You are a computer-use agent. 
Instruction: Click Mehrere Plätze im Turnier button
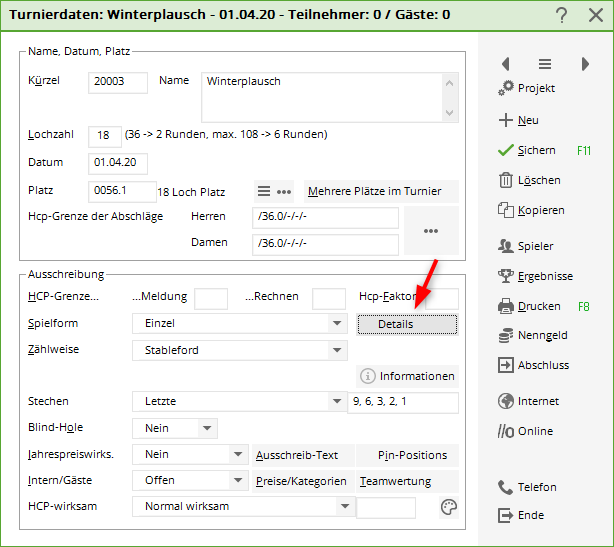click(x=380, y=191)
